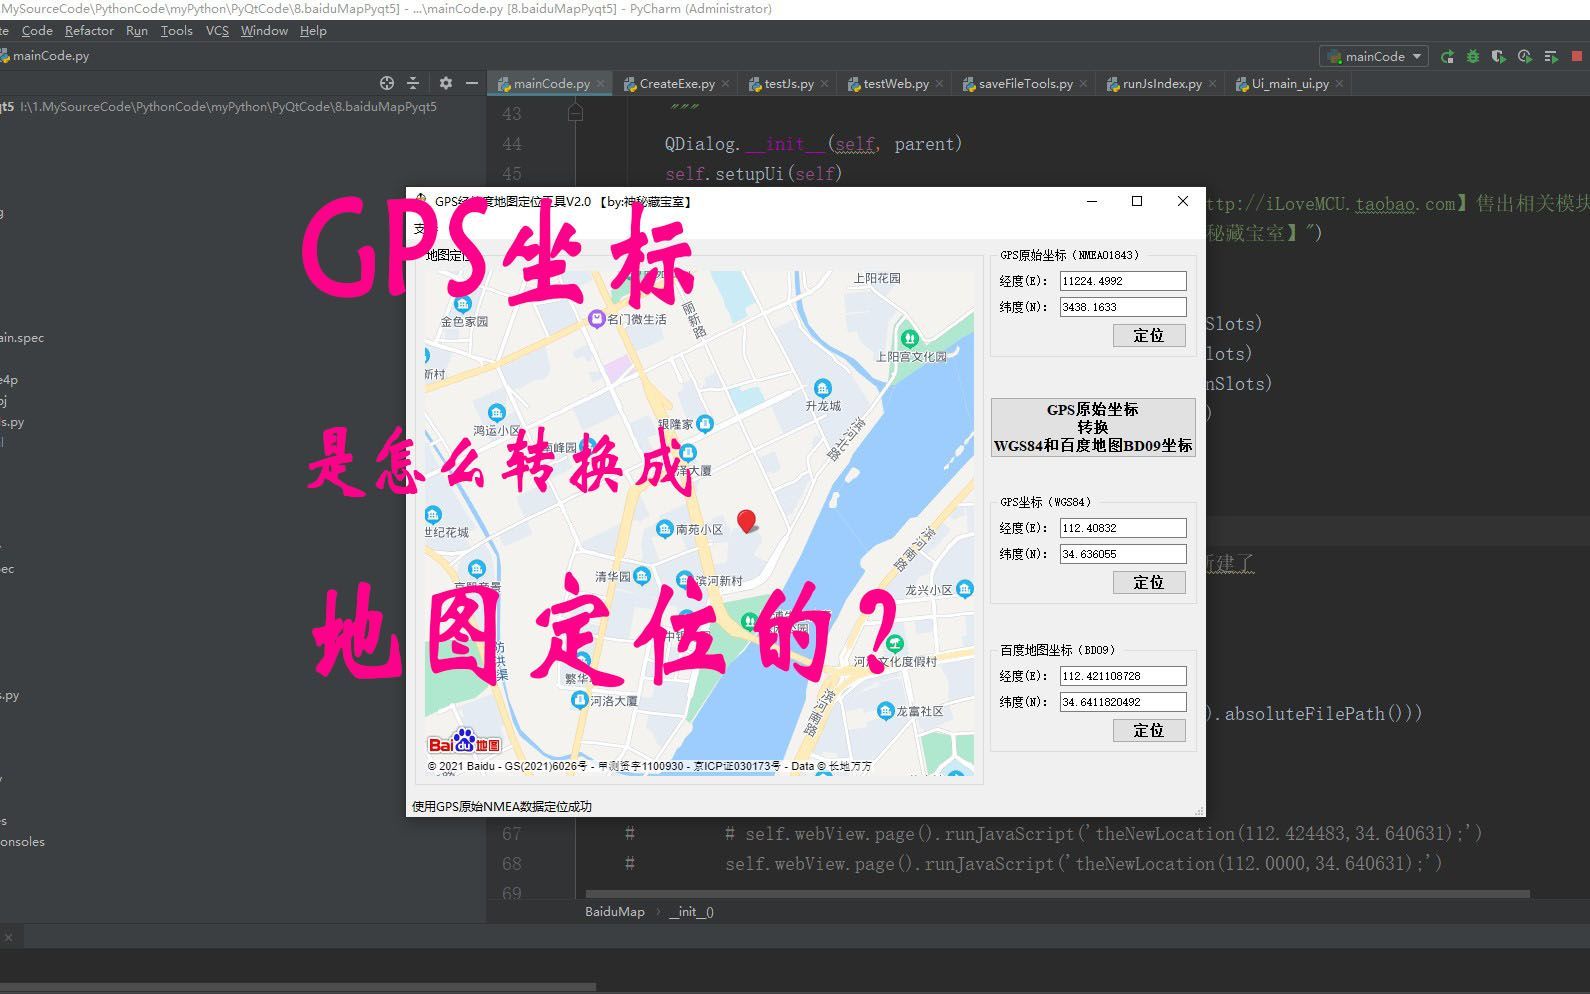The image size is (1590, 994).
Task: Close the mainCode.py tab
Action: 600,84
